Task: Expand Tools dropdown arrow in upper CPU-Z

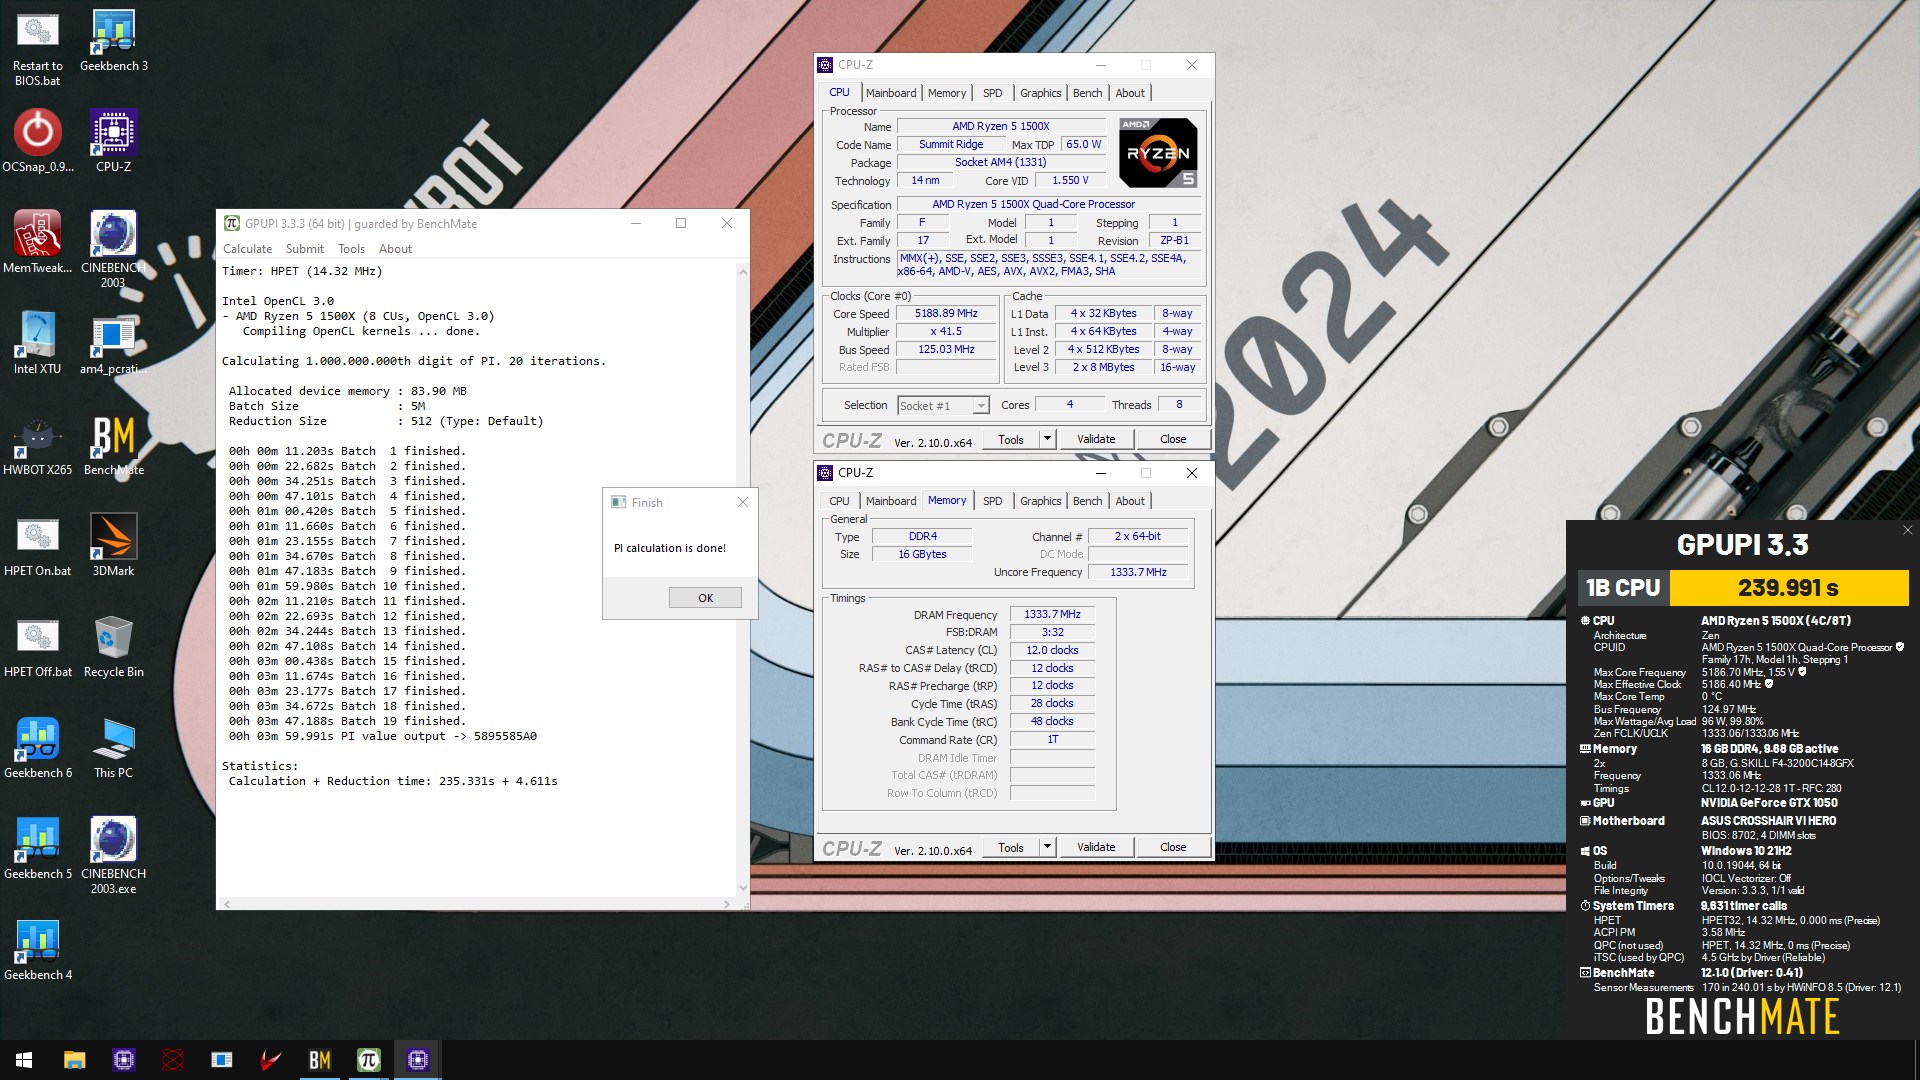Action: [x=1047, y=439]
